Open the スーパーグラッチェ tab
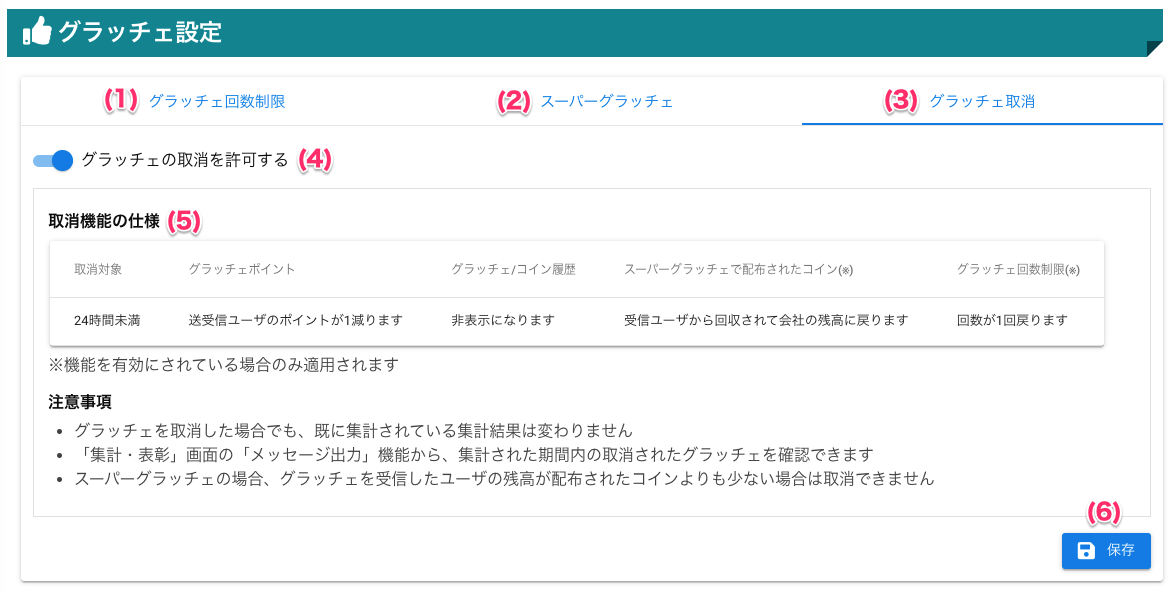 pos(607,102)
